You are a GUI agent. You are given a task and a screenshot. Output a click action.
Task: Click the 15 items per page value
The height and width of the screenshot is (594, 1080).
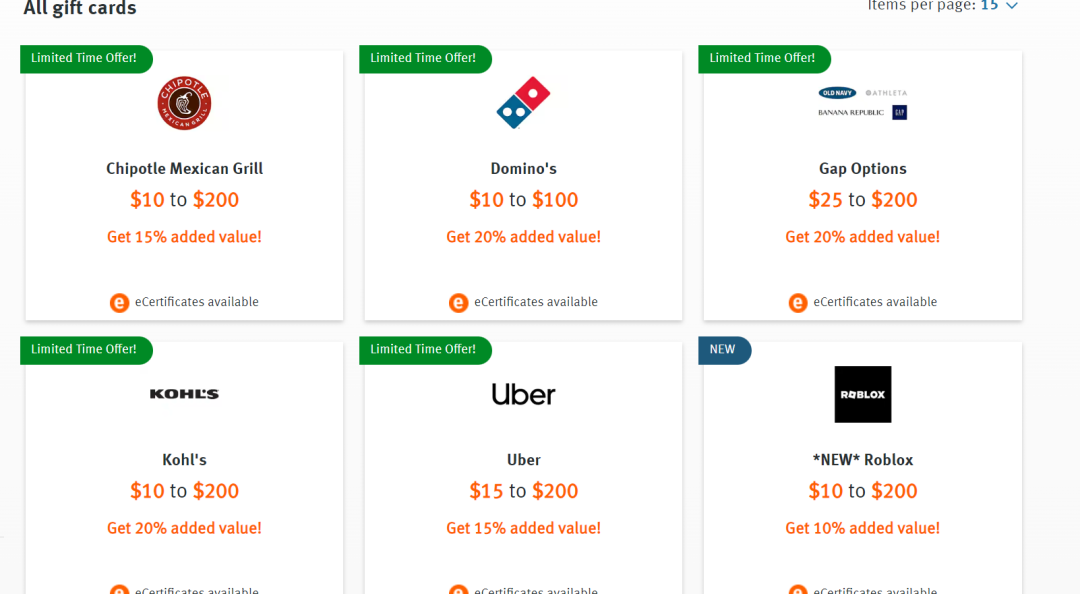[989, 6]
